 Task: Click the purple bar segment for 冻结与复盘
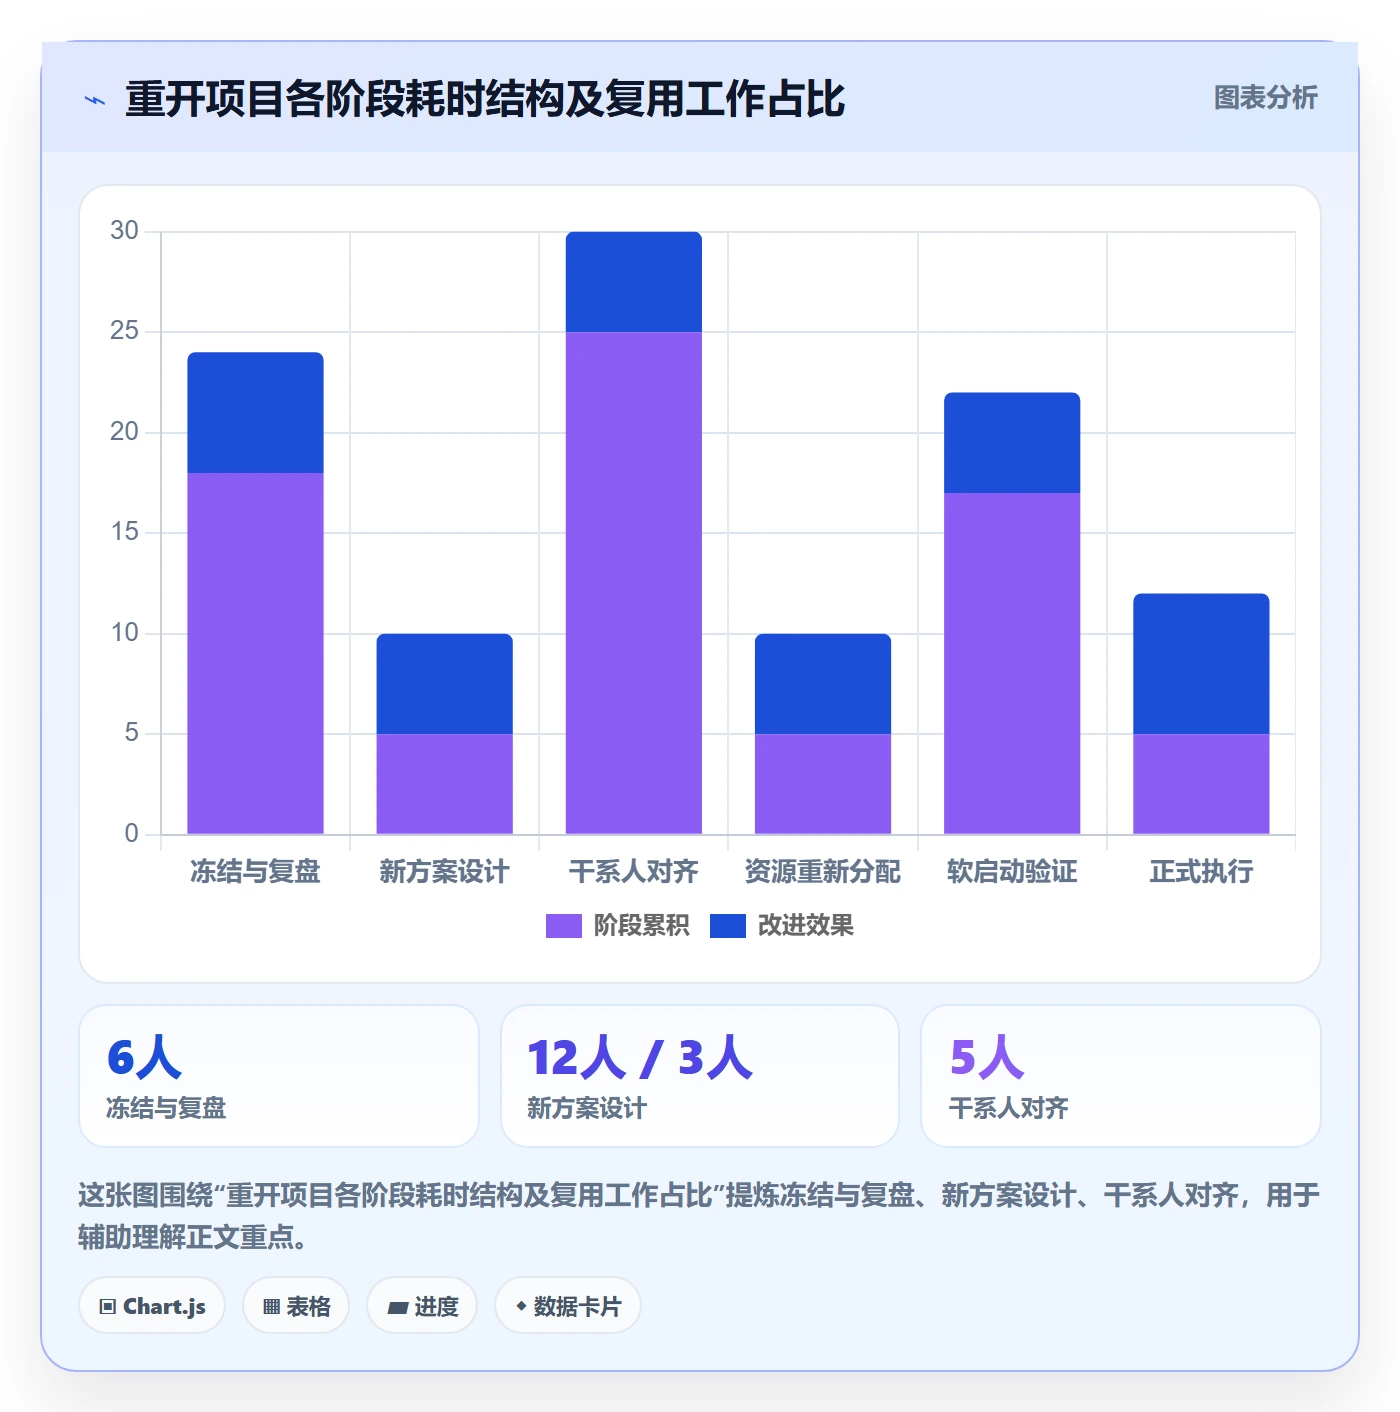click(255, 653)
